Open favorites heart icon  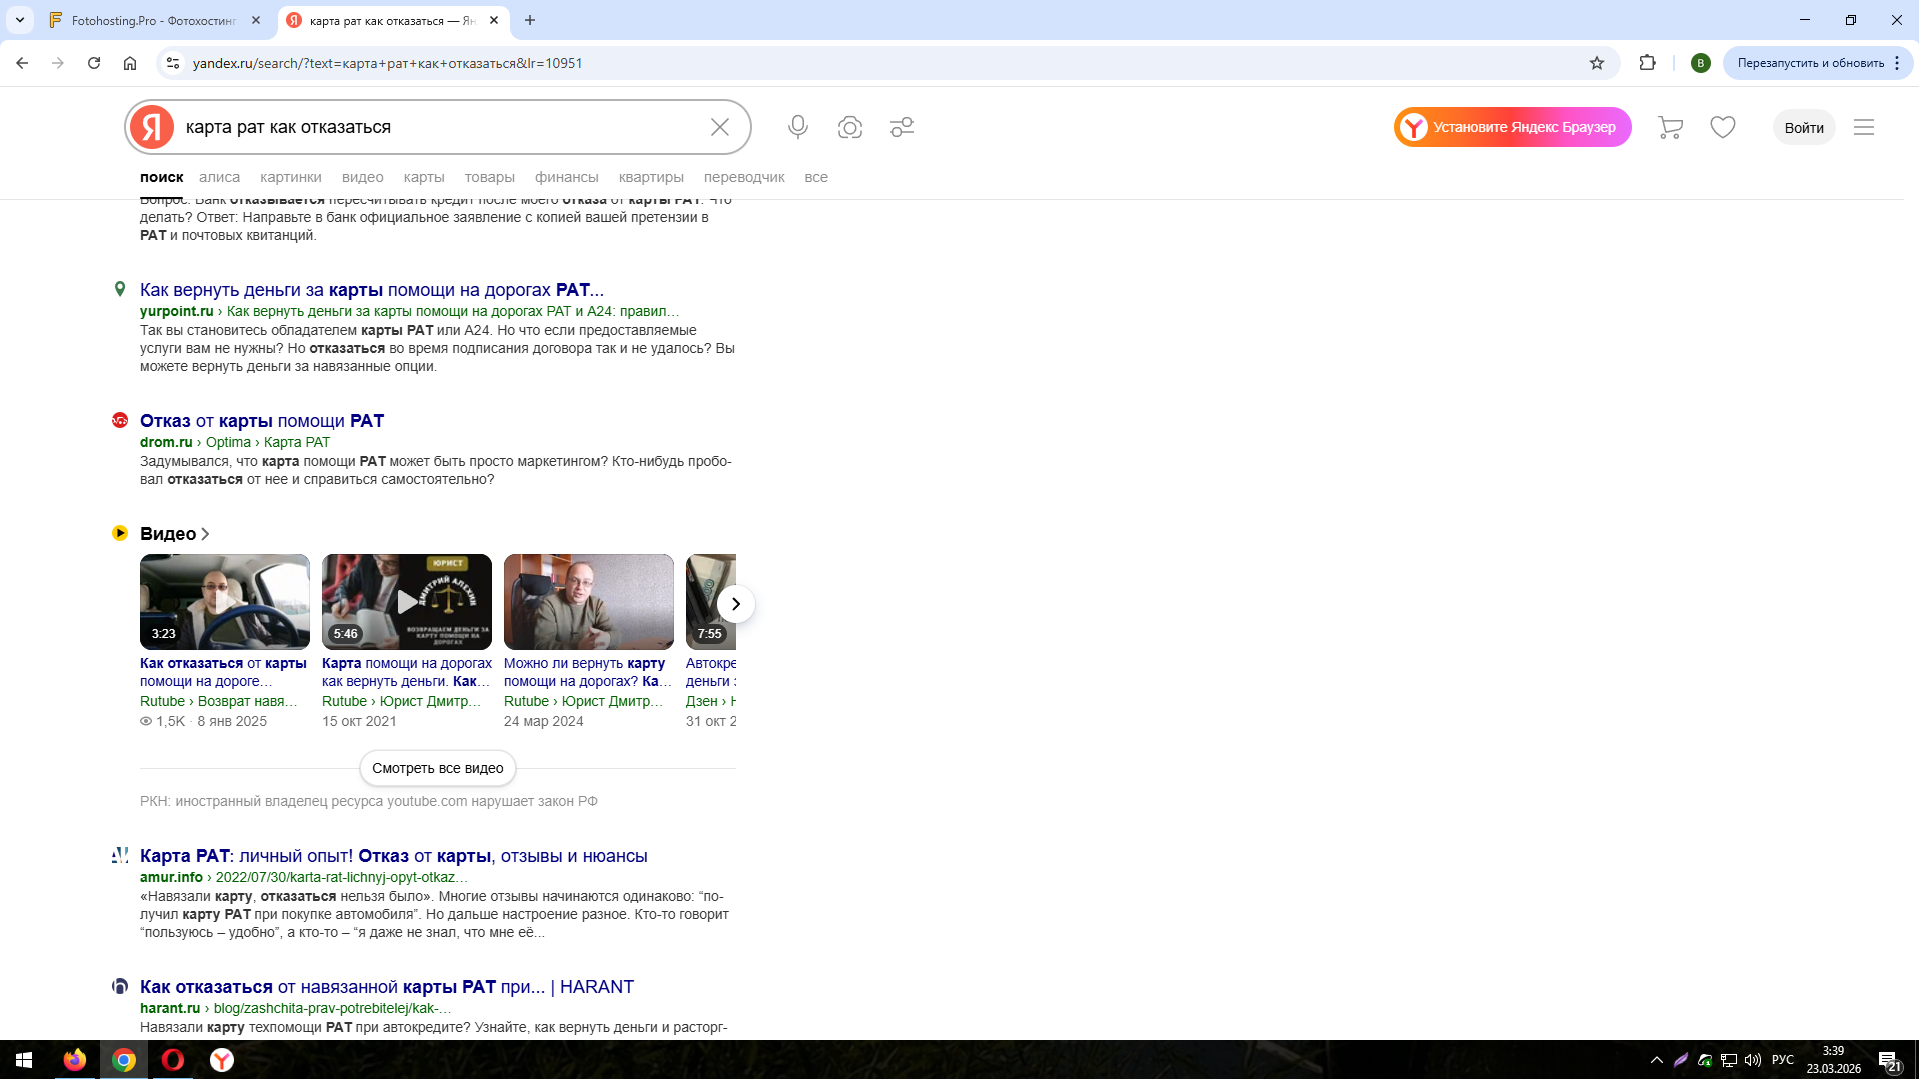(1722, 127)
